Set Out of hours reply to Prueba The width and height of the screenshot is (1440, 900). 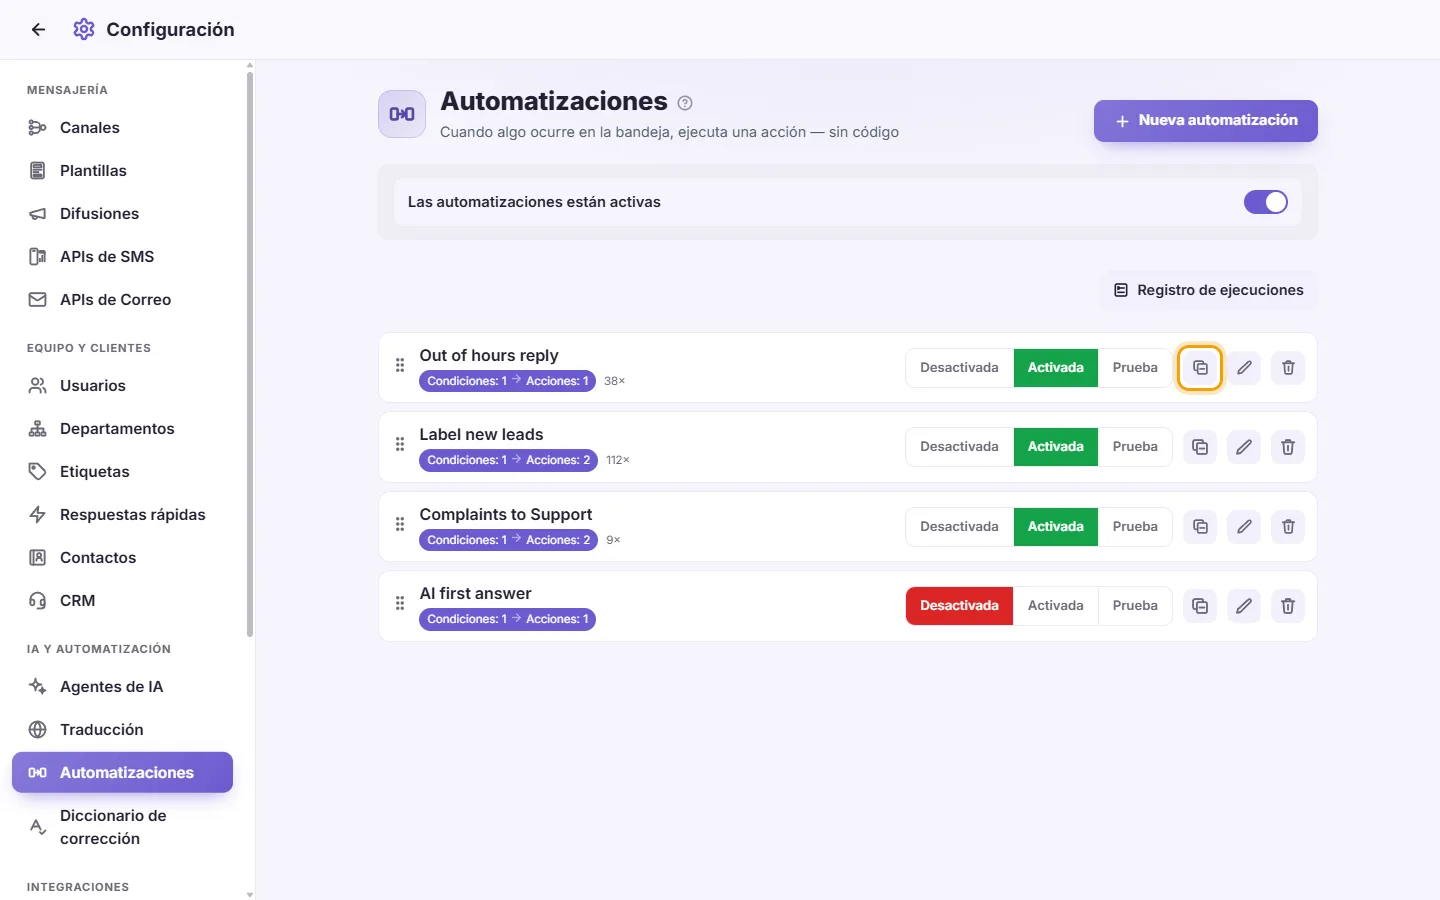[1135, 368]
